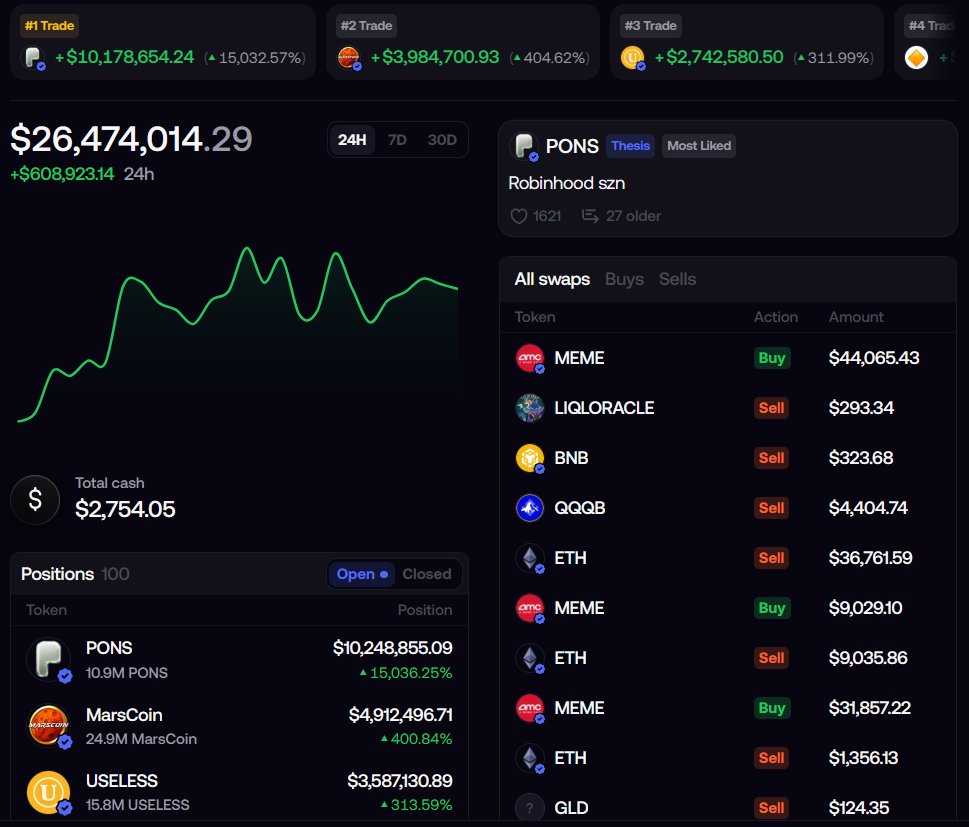Click the 400.84% MarsCoin gain
The image size is (969, 827).
[x=417, y=739]
